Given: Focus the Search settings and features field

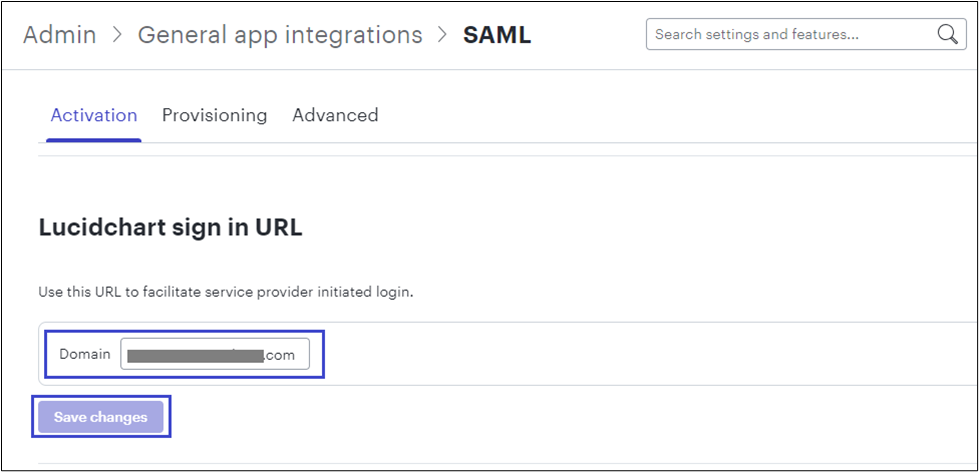Looking at the screenshot, I should coord(790,35).
